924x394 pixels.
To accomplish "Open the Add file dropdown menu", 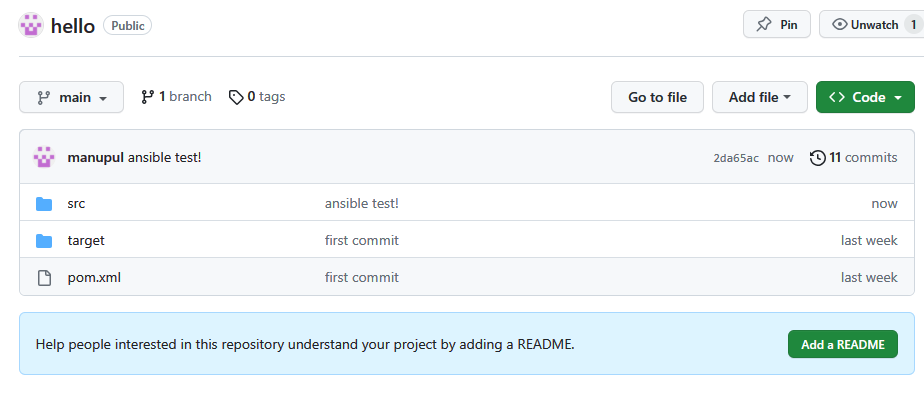I will point(760,97).
